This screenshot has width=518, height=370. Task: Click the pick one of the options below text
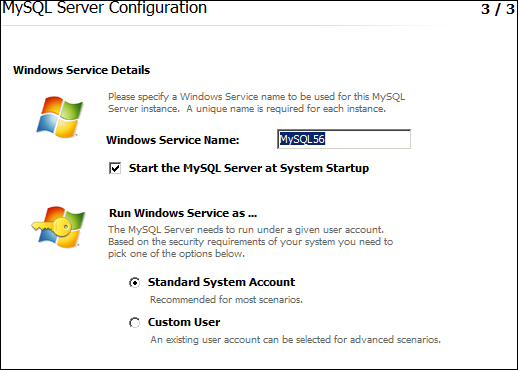[x=176, y=254]
